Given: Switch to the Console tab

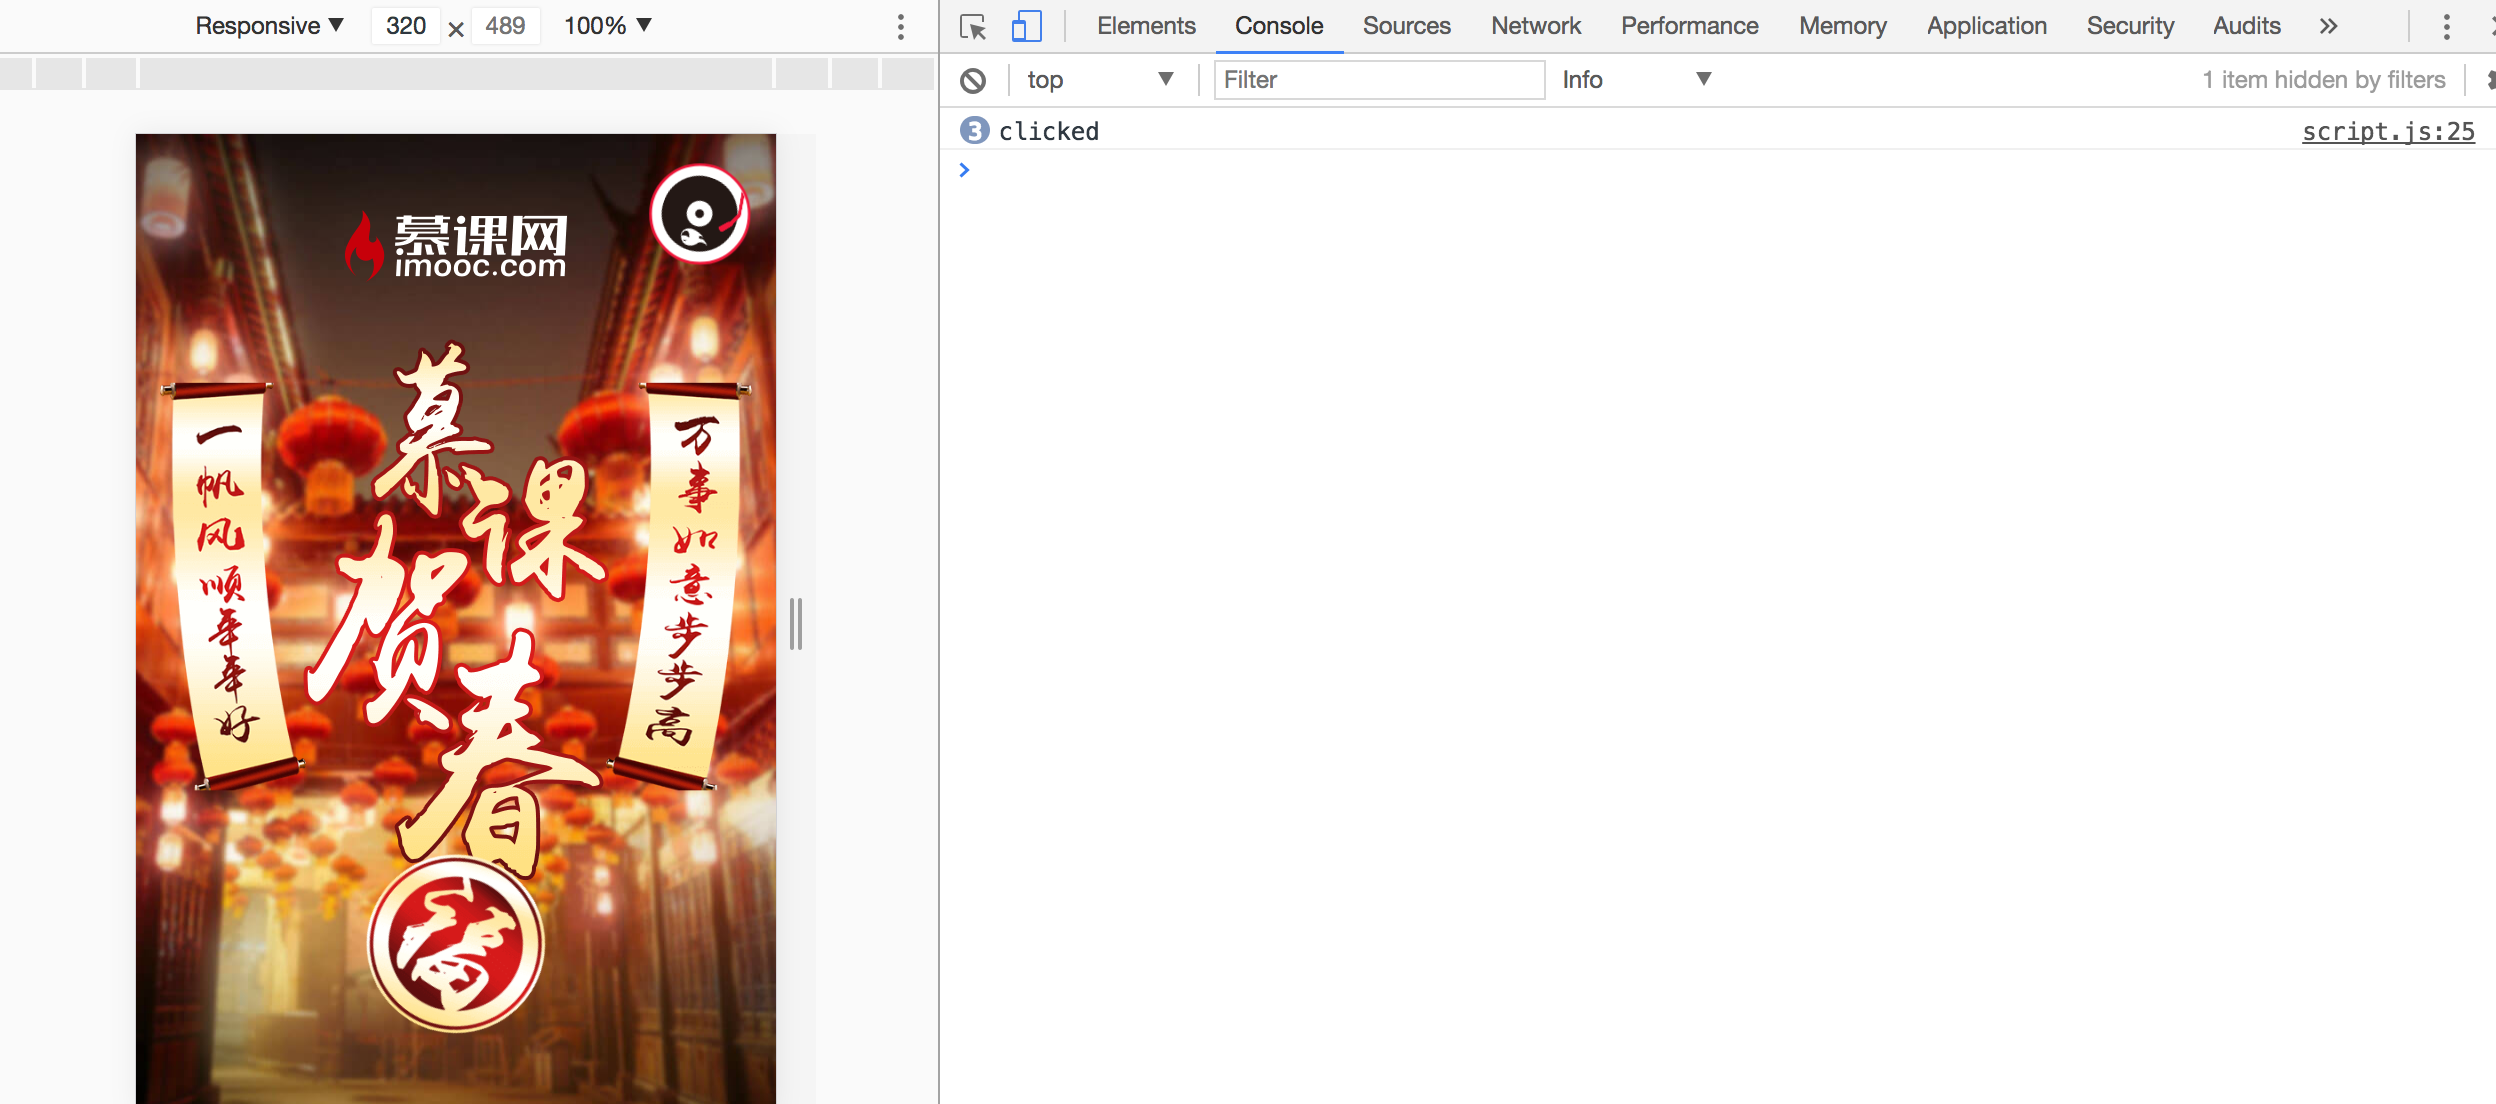Looking at the screenshot, I should tap(1279, 26).
